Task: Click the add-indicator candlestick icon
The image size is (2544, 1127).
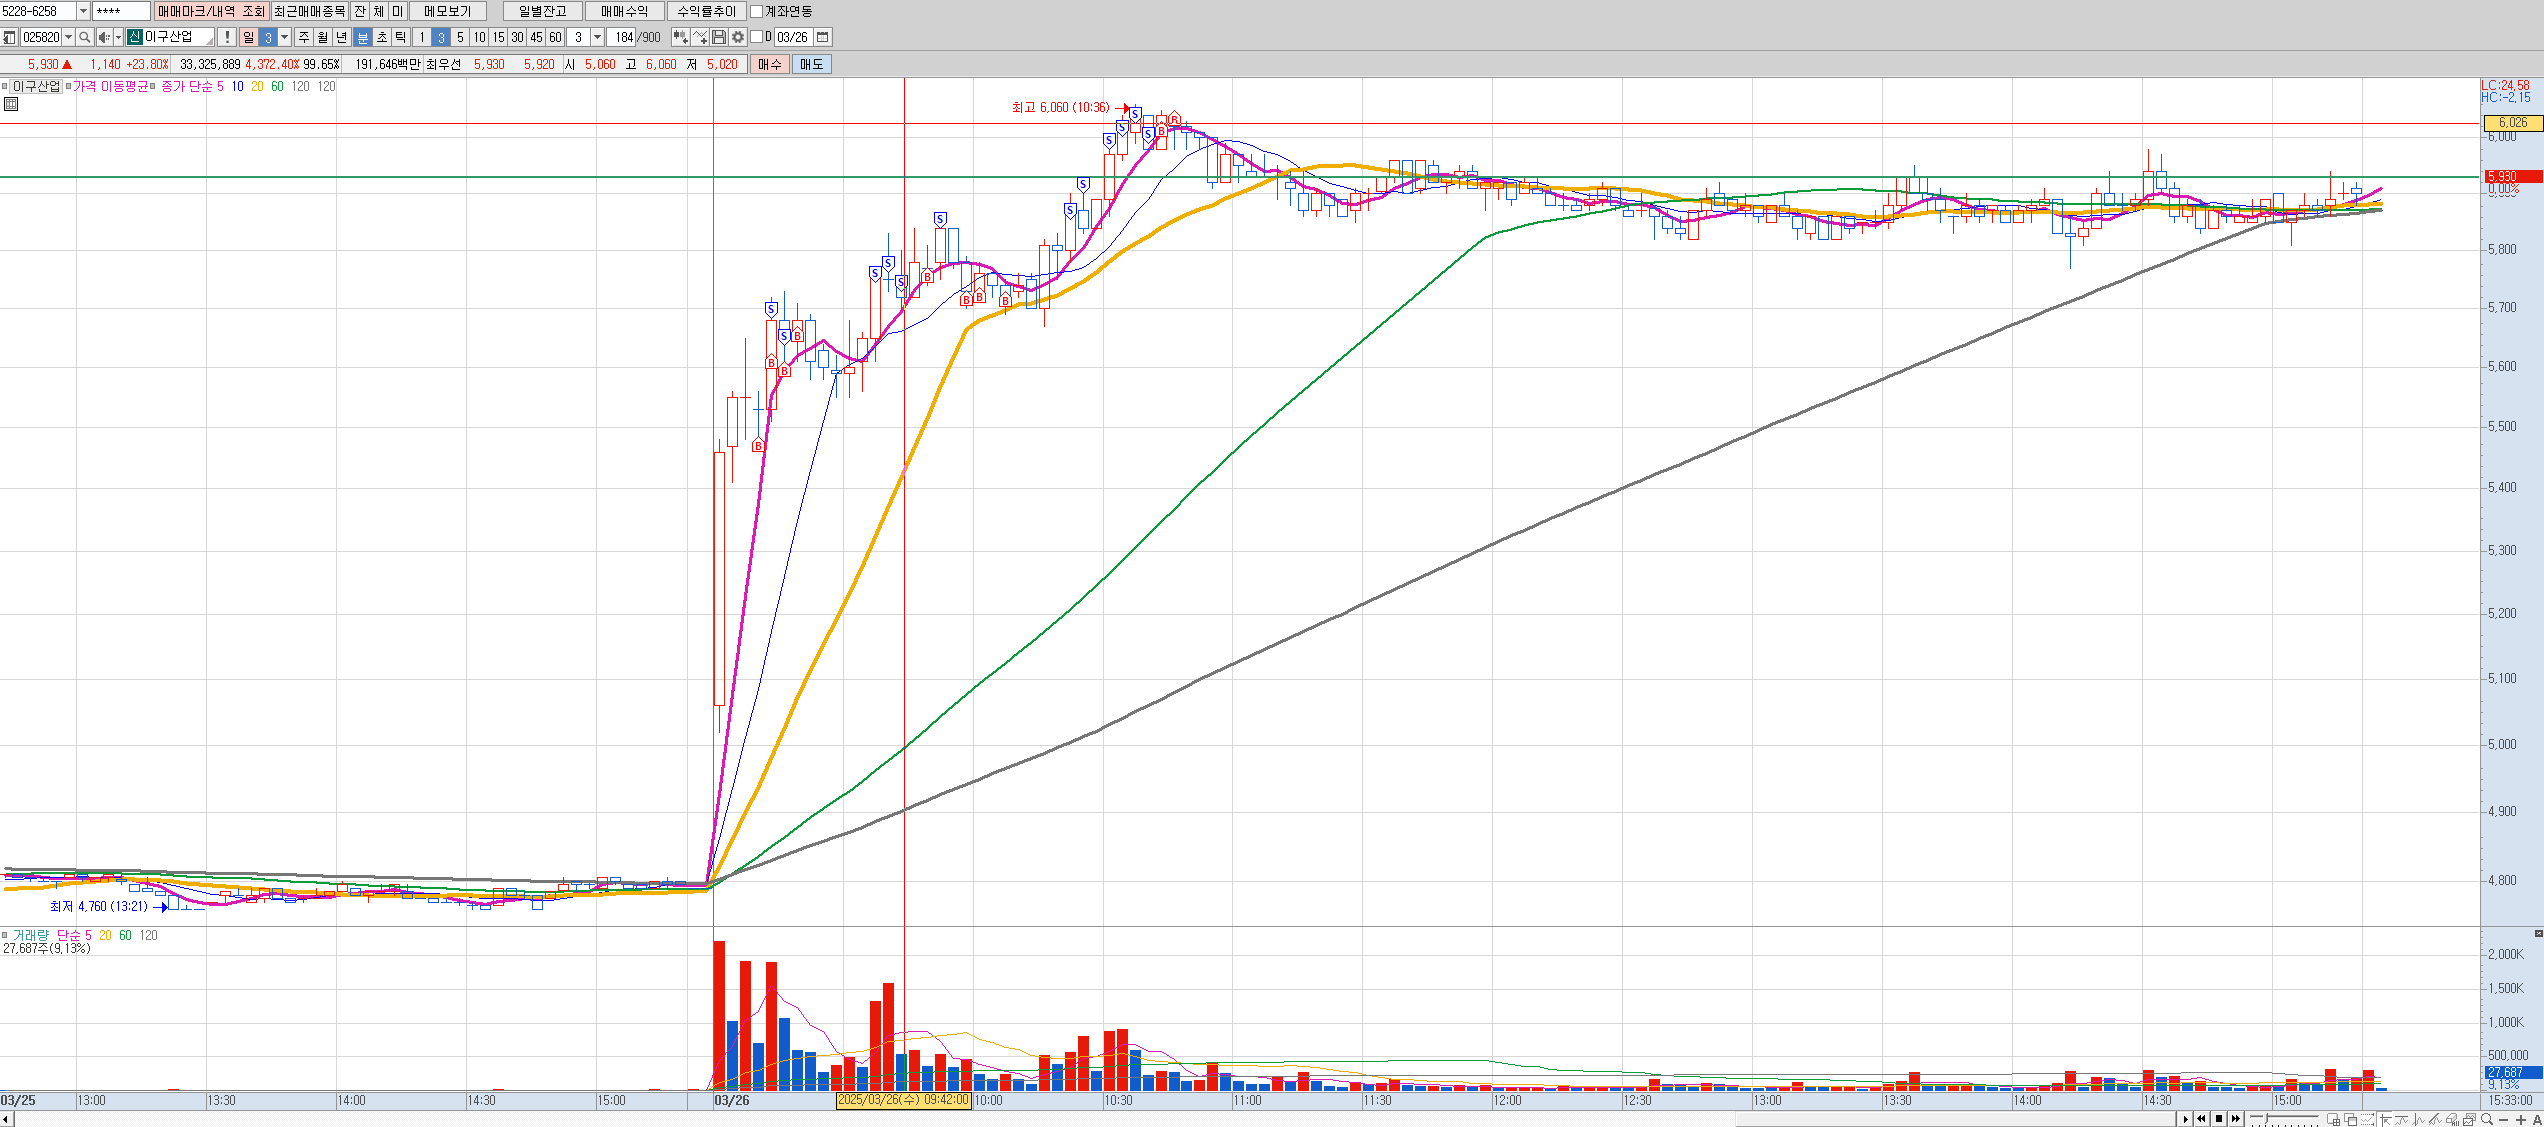Action: pos(681,37)
